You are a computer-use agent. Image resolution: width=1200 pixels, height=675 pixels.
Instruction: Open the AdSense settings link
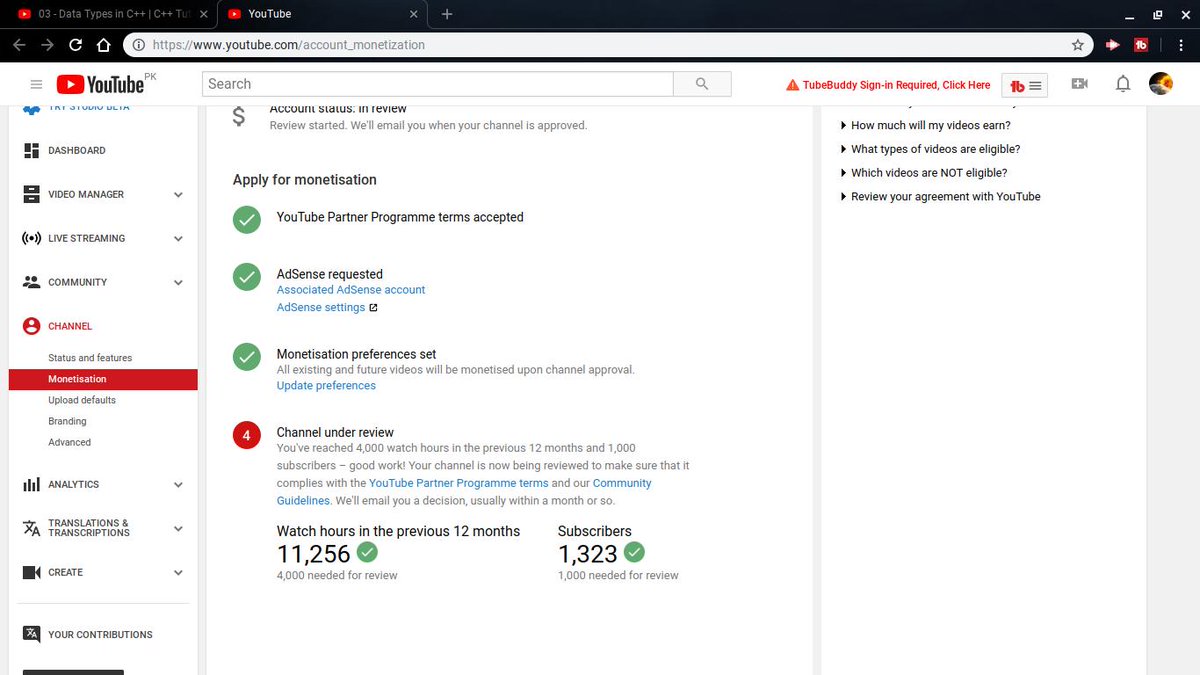tap(321, 308)
